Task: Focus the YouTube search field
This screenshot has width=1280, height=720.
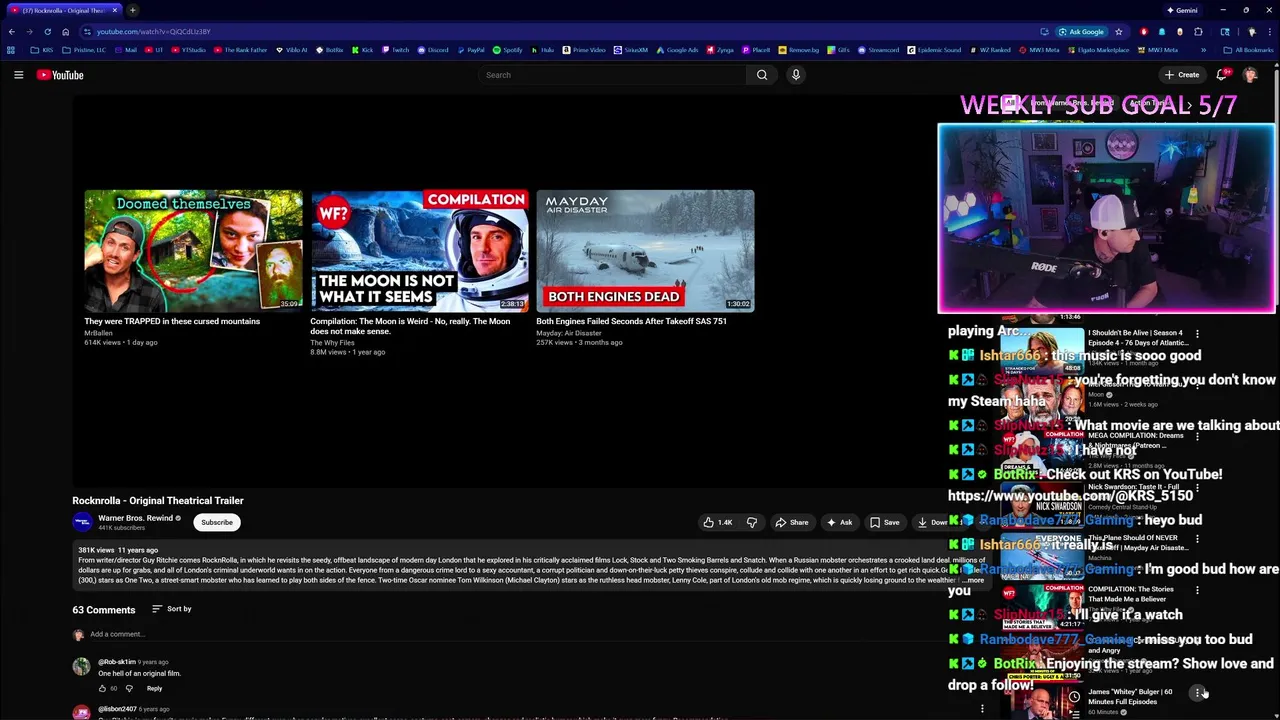Action: [x=612, y=75]
